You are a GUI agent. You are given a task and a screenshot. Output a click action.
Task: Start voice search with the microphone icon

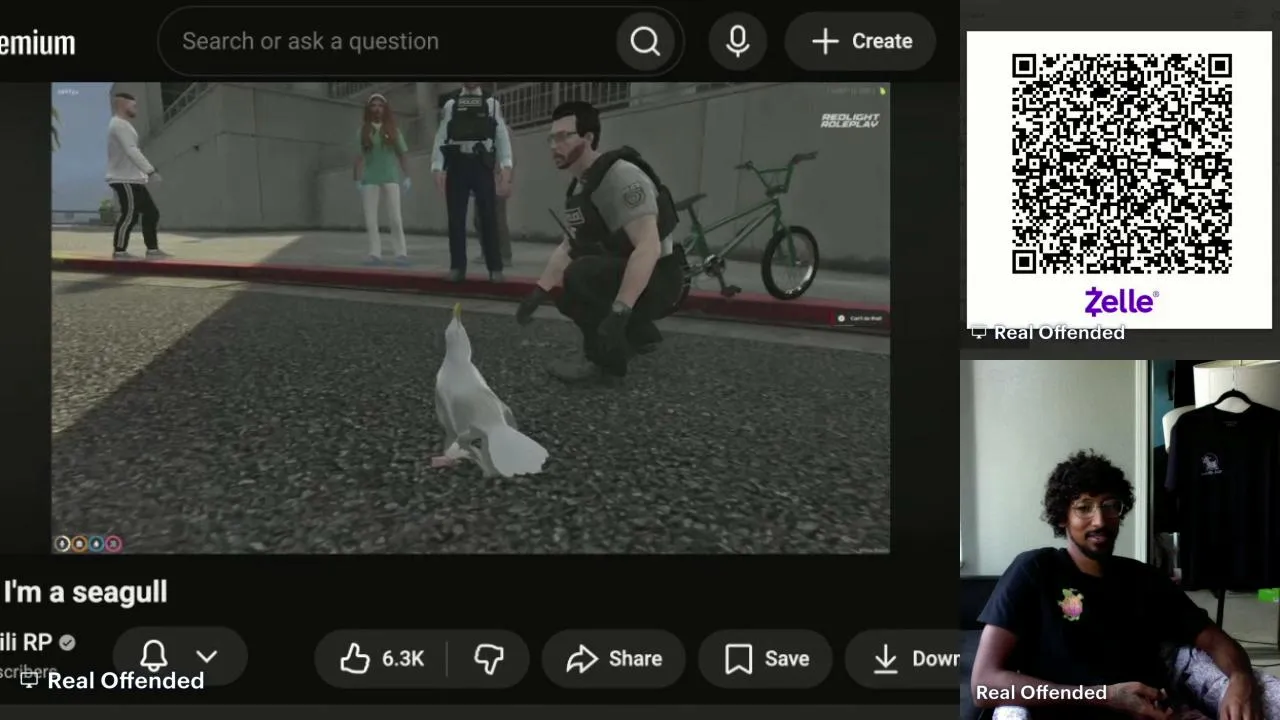click(x=738, y=41)
